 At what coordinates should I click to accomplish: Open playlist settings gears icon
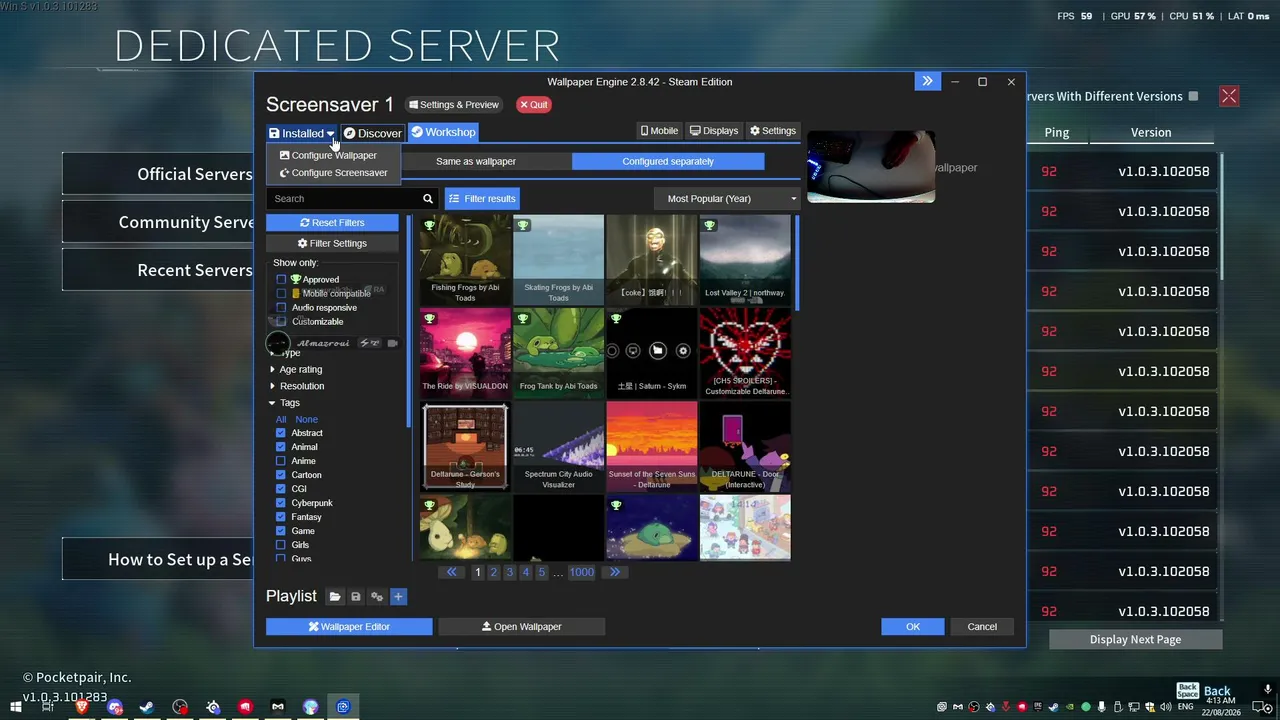[377, 597]
